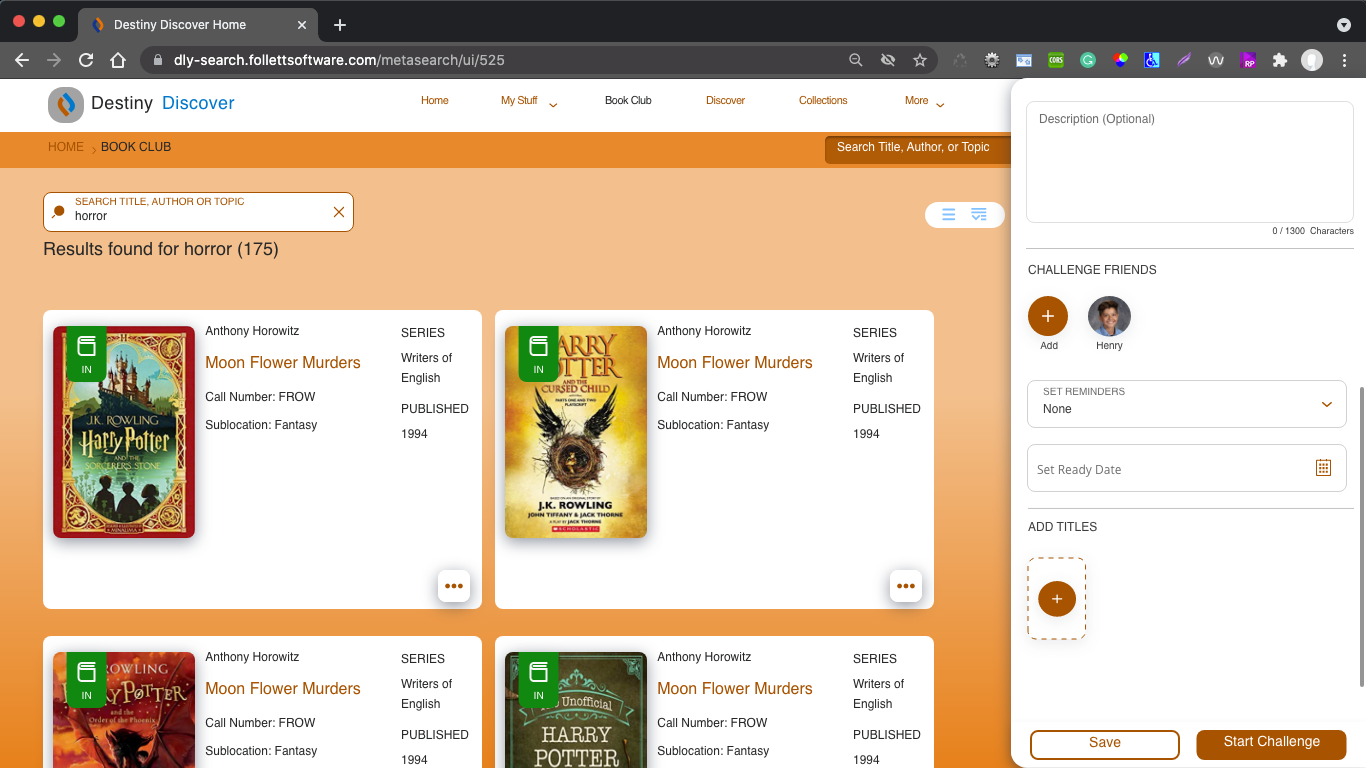Open the Discover nav item
Screen dimensions: 1366x768
(726, 101)
